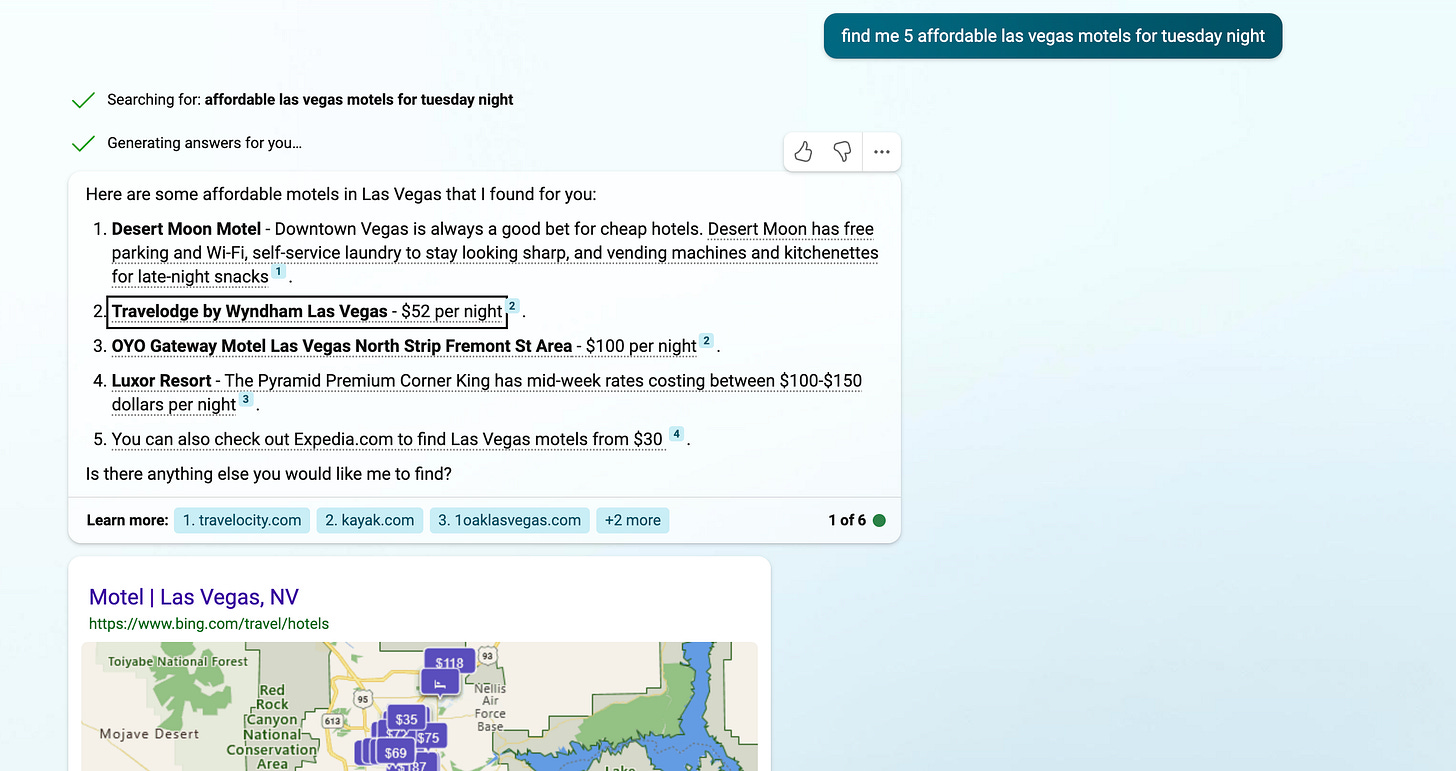This screenshot has height=771, width=1456.
Task: Click the 1 of 6 response counter
Action: coord(847,520)
